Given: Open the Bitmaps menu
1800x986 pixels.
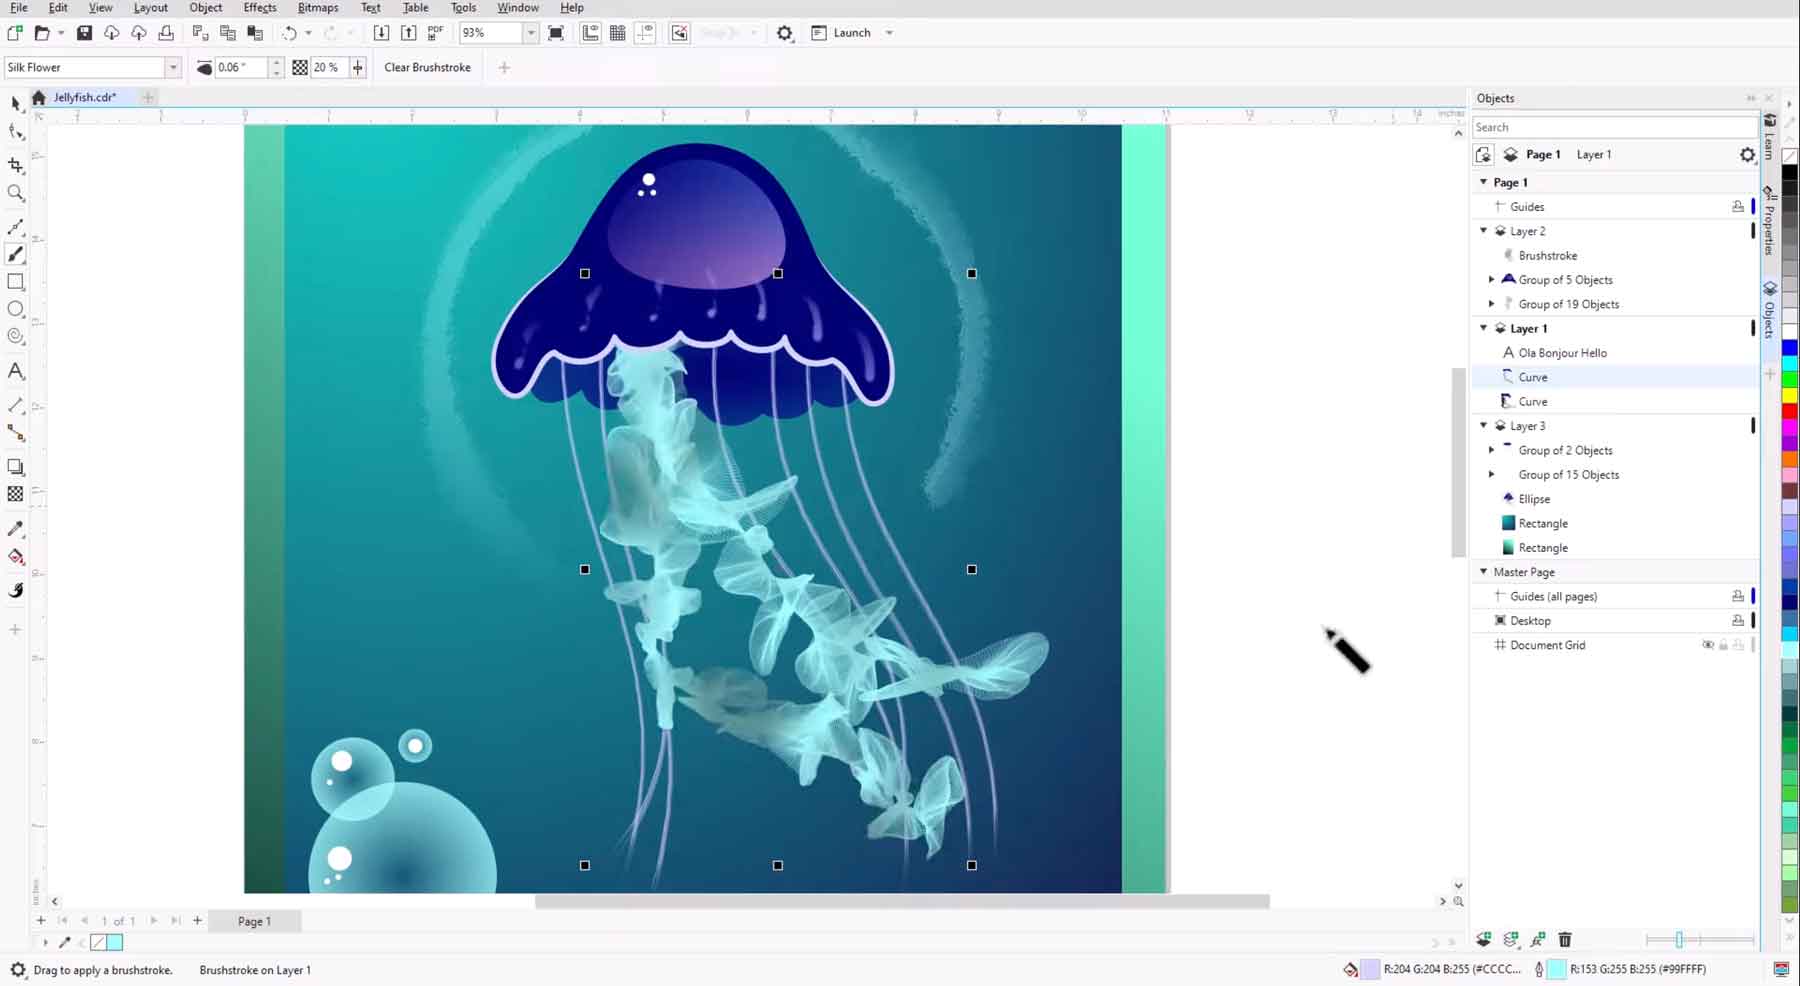Looking at the screenshot, I should [x=317, y=7].
